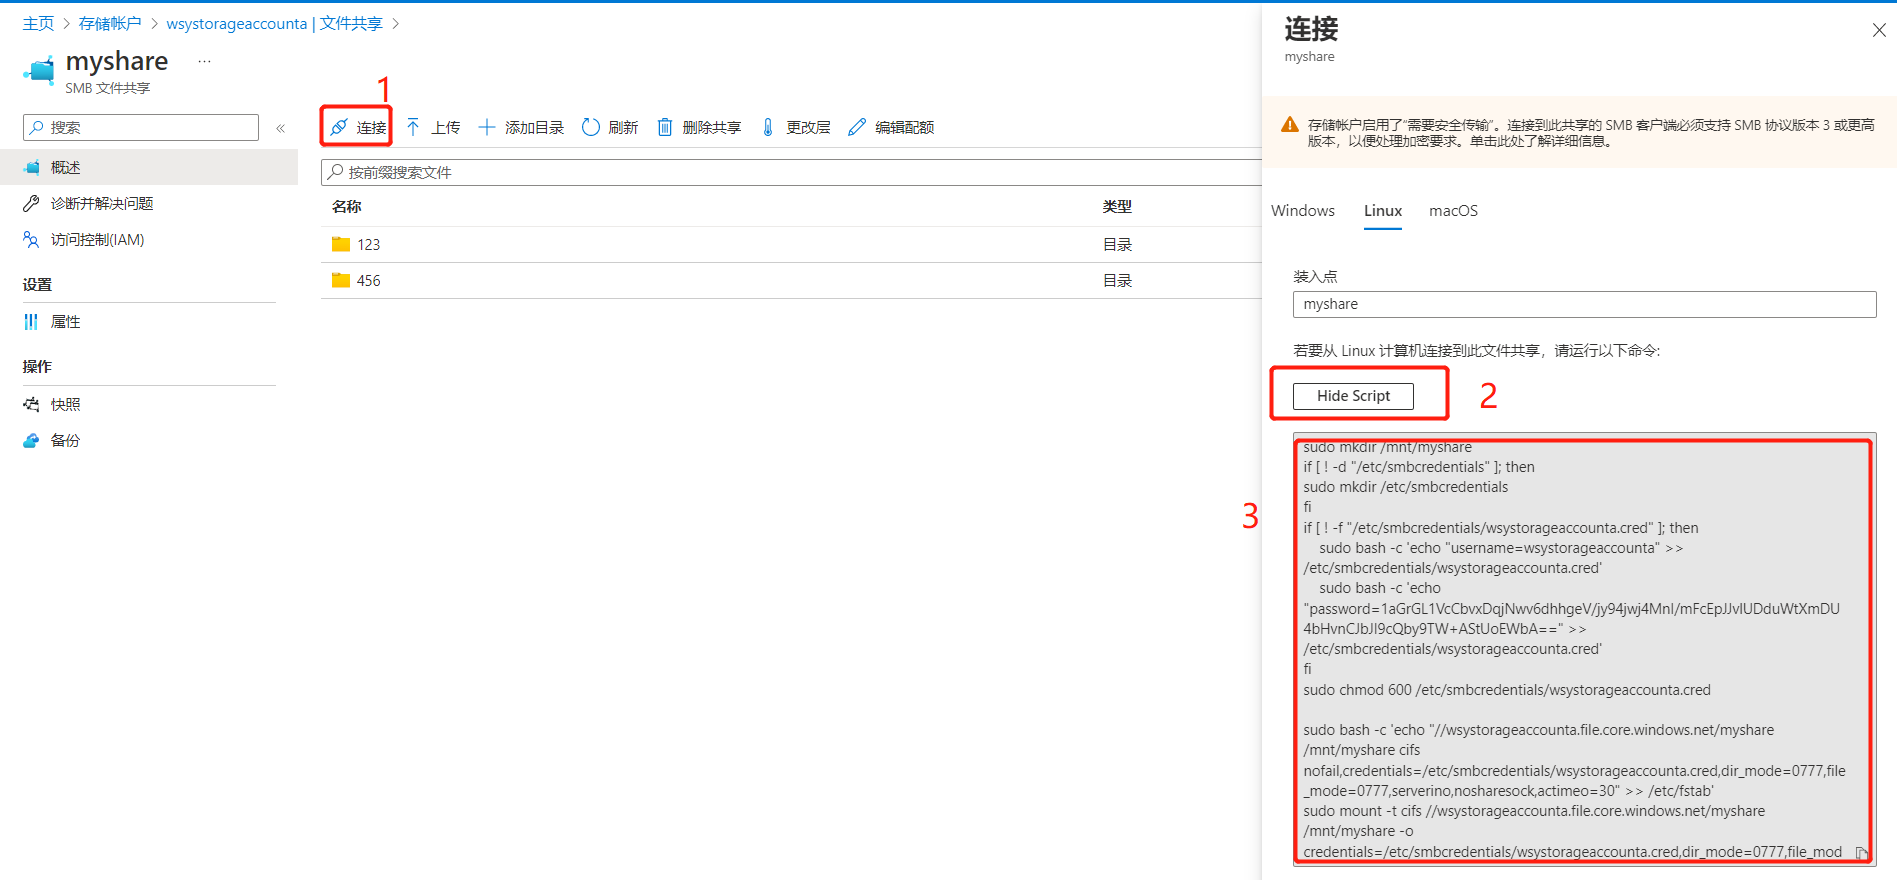
Task: Switch to the Windows tab
Action: click(1303, 210)
